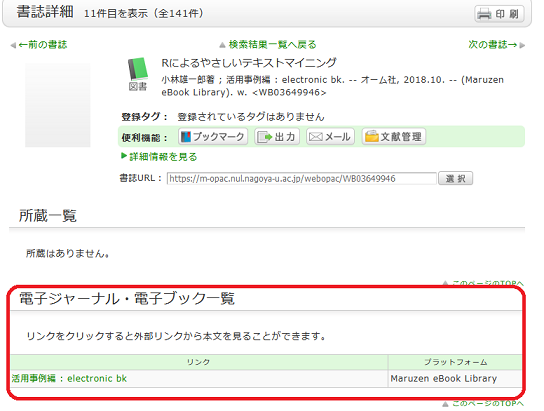Click the folder icon in 文献管理 button

pos(372,136)
